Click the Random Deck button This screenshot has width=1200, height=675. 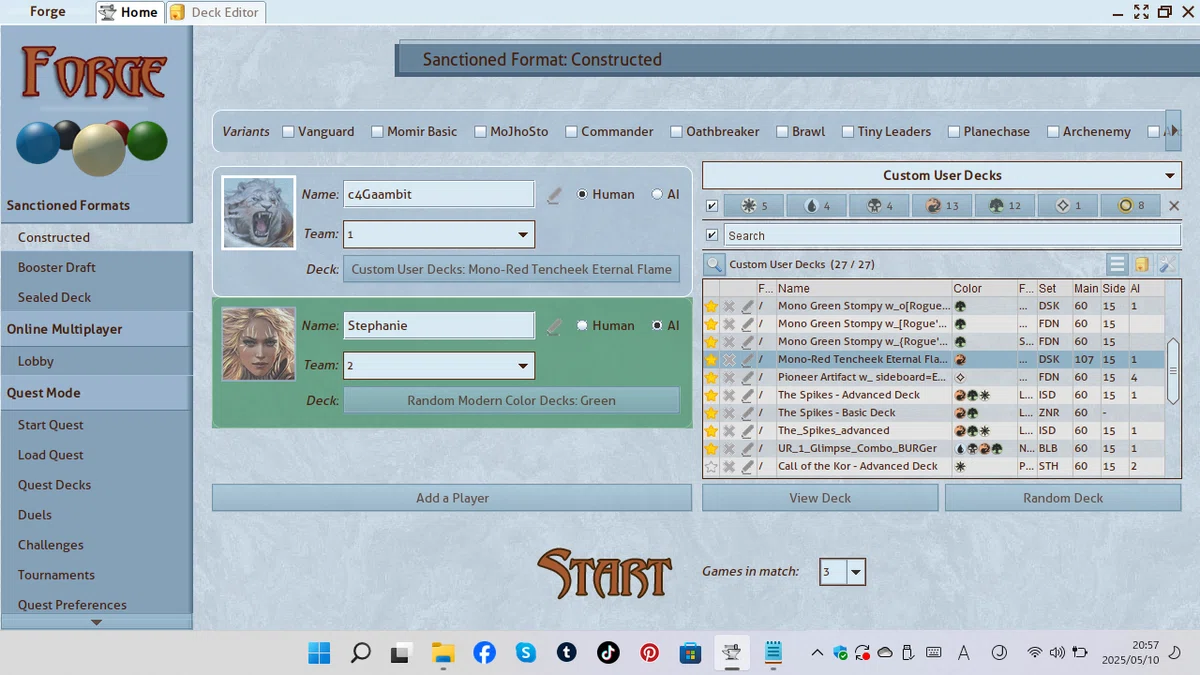(x=1063, y=498)
